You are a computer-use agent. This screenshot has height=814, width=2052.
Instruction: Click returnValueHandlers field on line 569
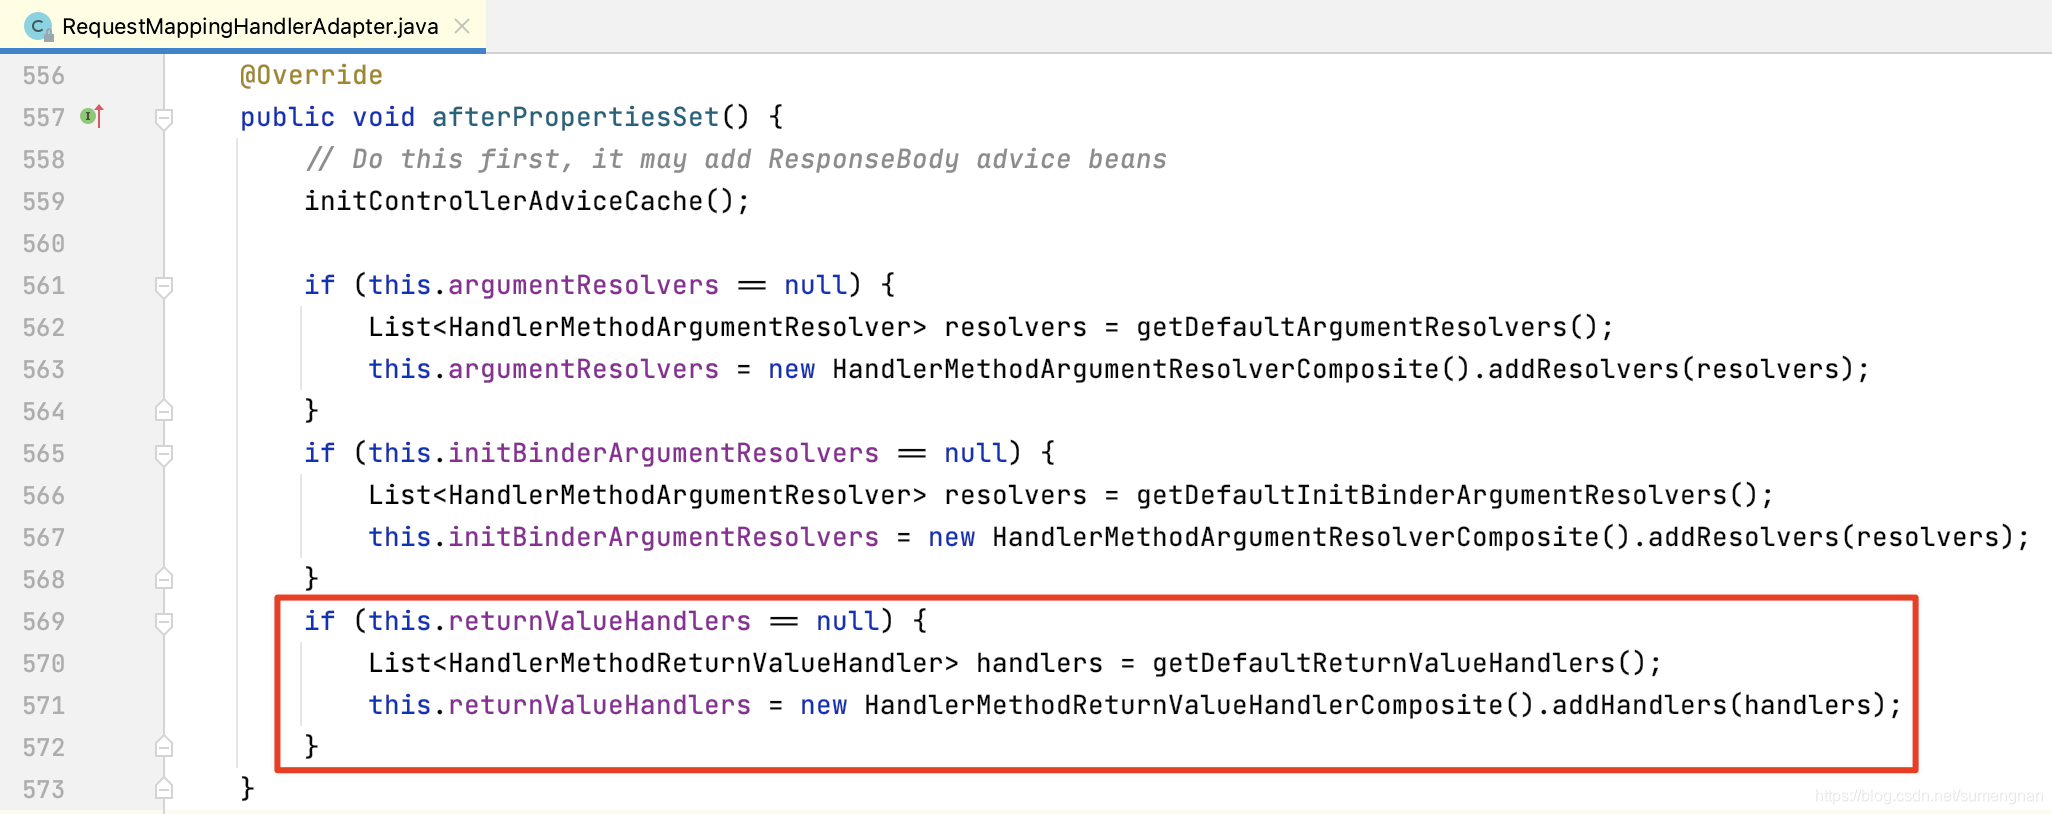tap(599, 622)
